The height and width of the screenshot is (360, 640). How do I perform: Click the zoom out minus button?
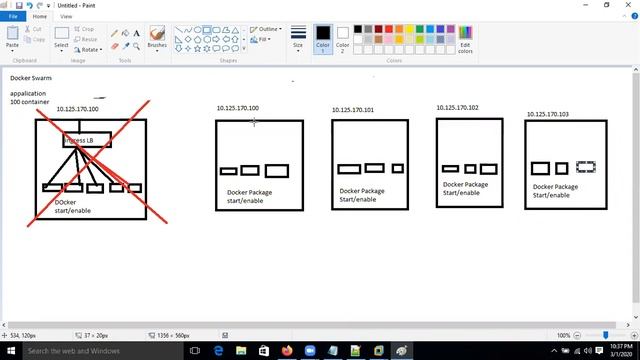click(x=577, y=335)
